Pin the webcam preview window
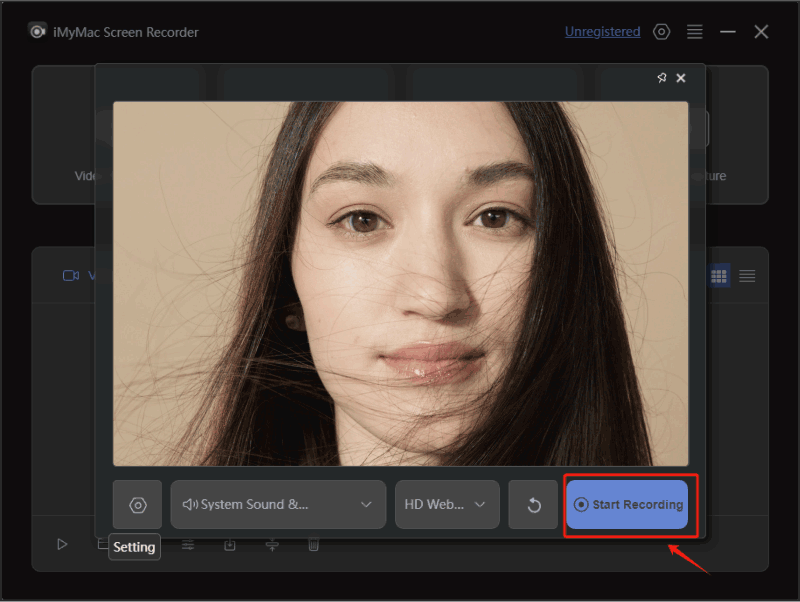This screenshot has width=800, height=602. [662, 77]
